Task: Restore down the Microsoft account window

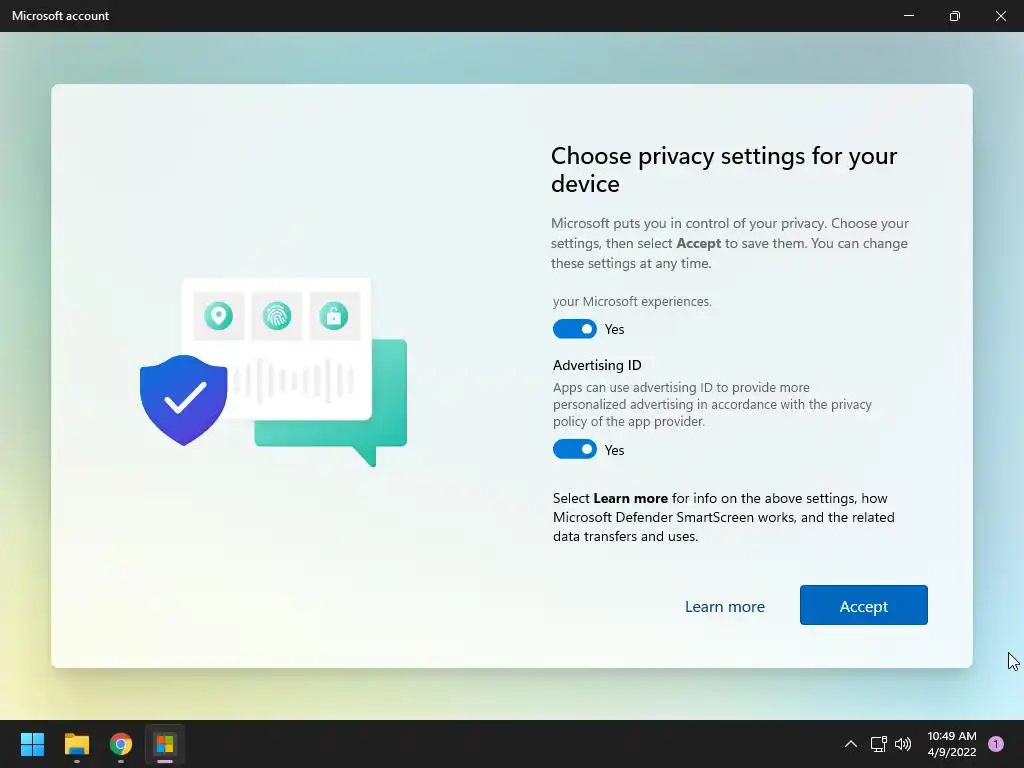Action: point(954,16)
